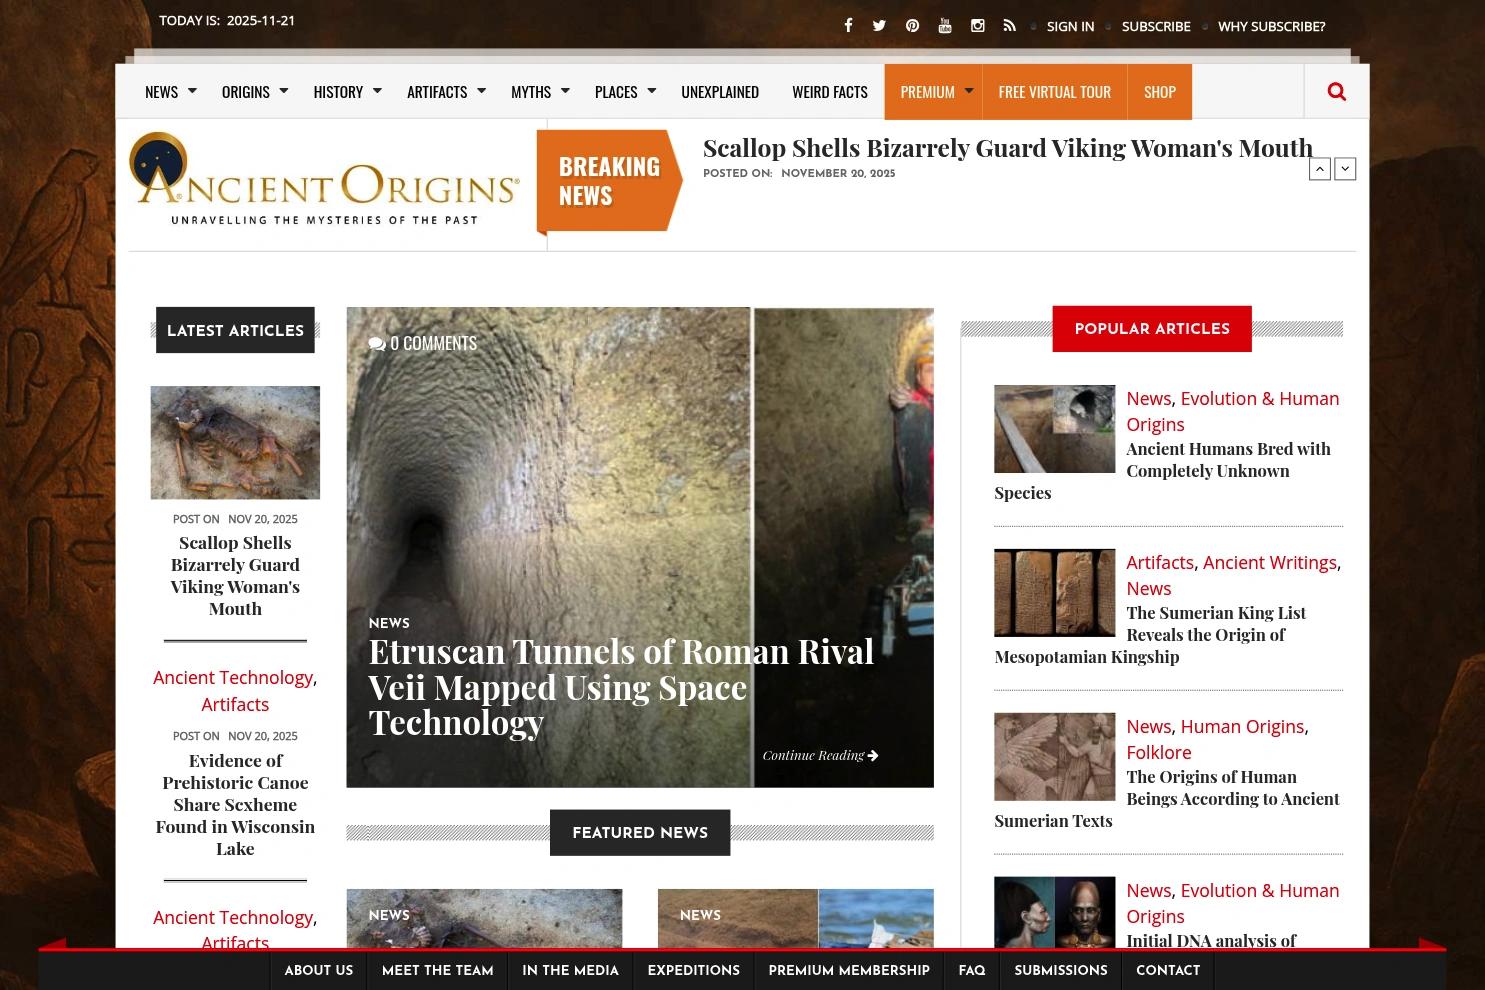Expand the Premium menu arrow
This screenshot has height=990, width=1485.
tap(968, 91)
